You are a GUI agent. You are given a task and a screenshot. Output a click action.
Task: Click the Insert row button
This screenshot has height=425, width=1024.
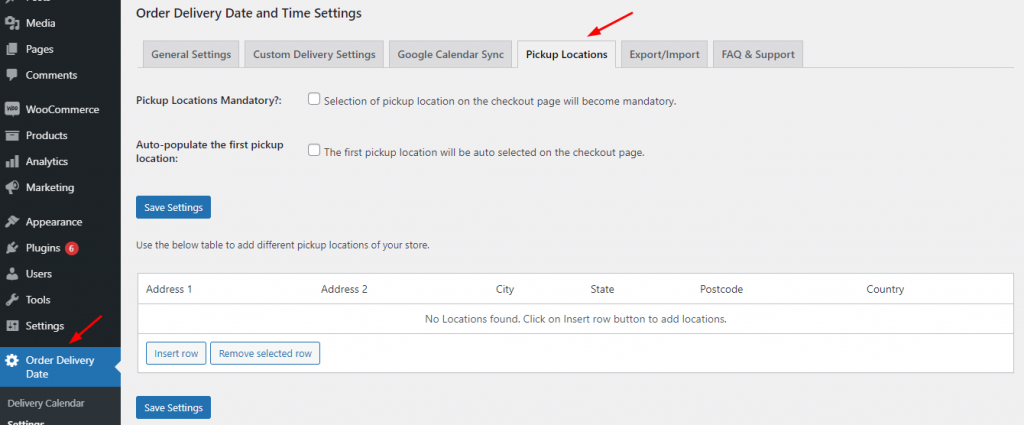click(x=176, y=353)
